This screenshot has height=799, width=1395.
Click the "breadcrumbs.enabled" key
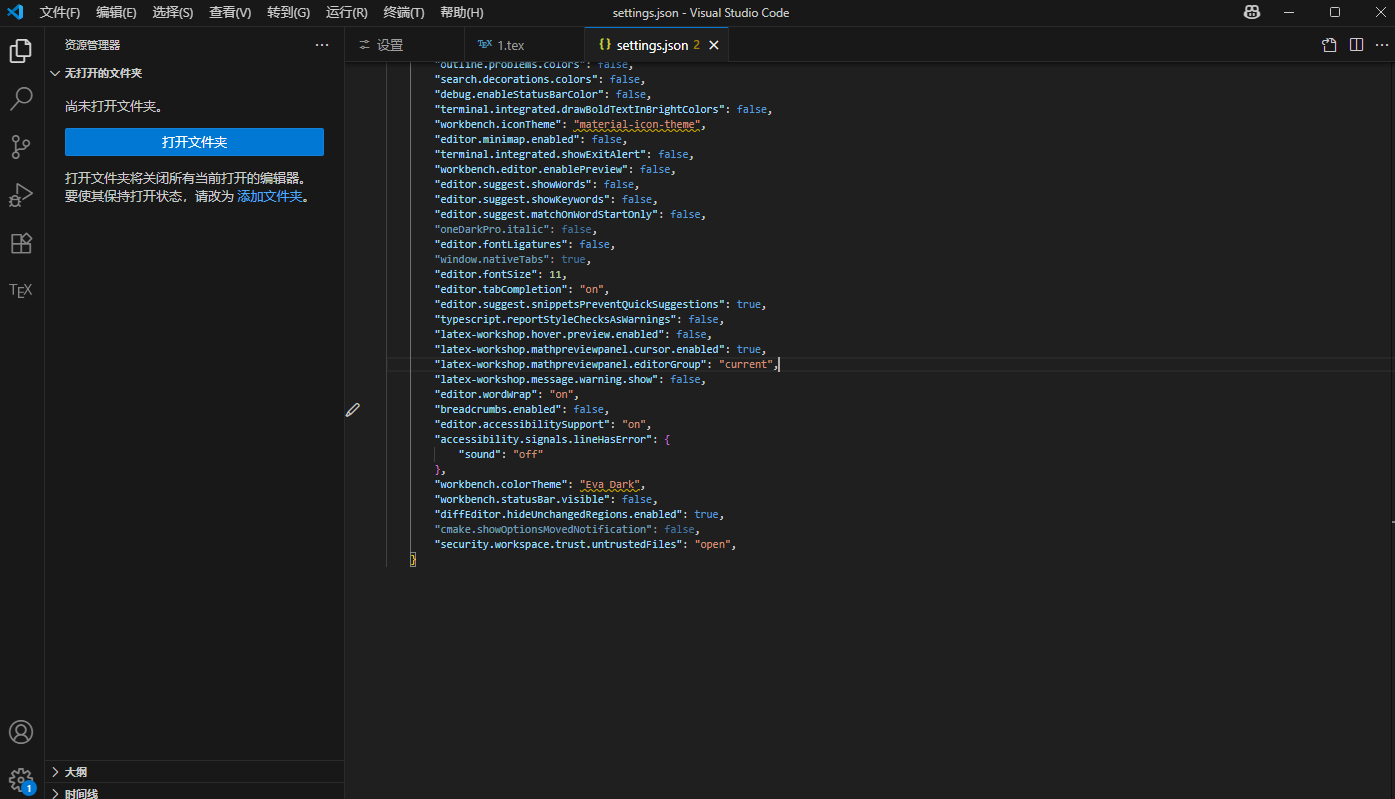coord(500,410)
